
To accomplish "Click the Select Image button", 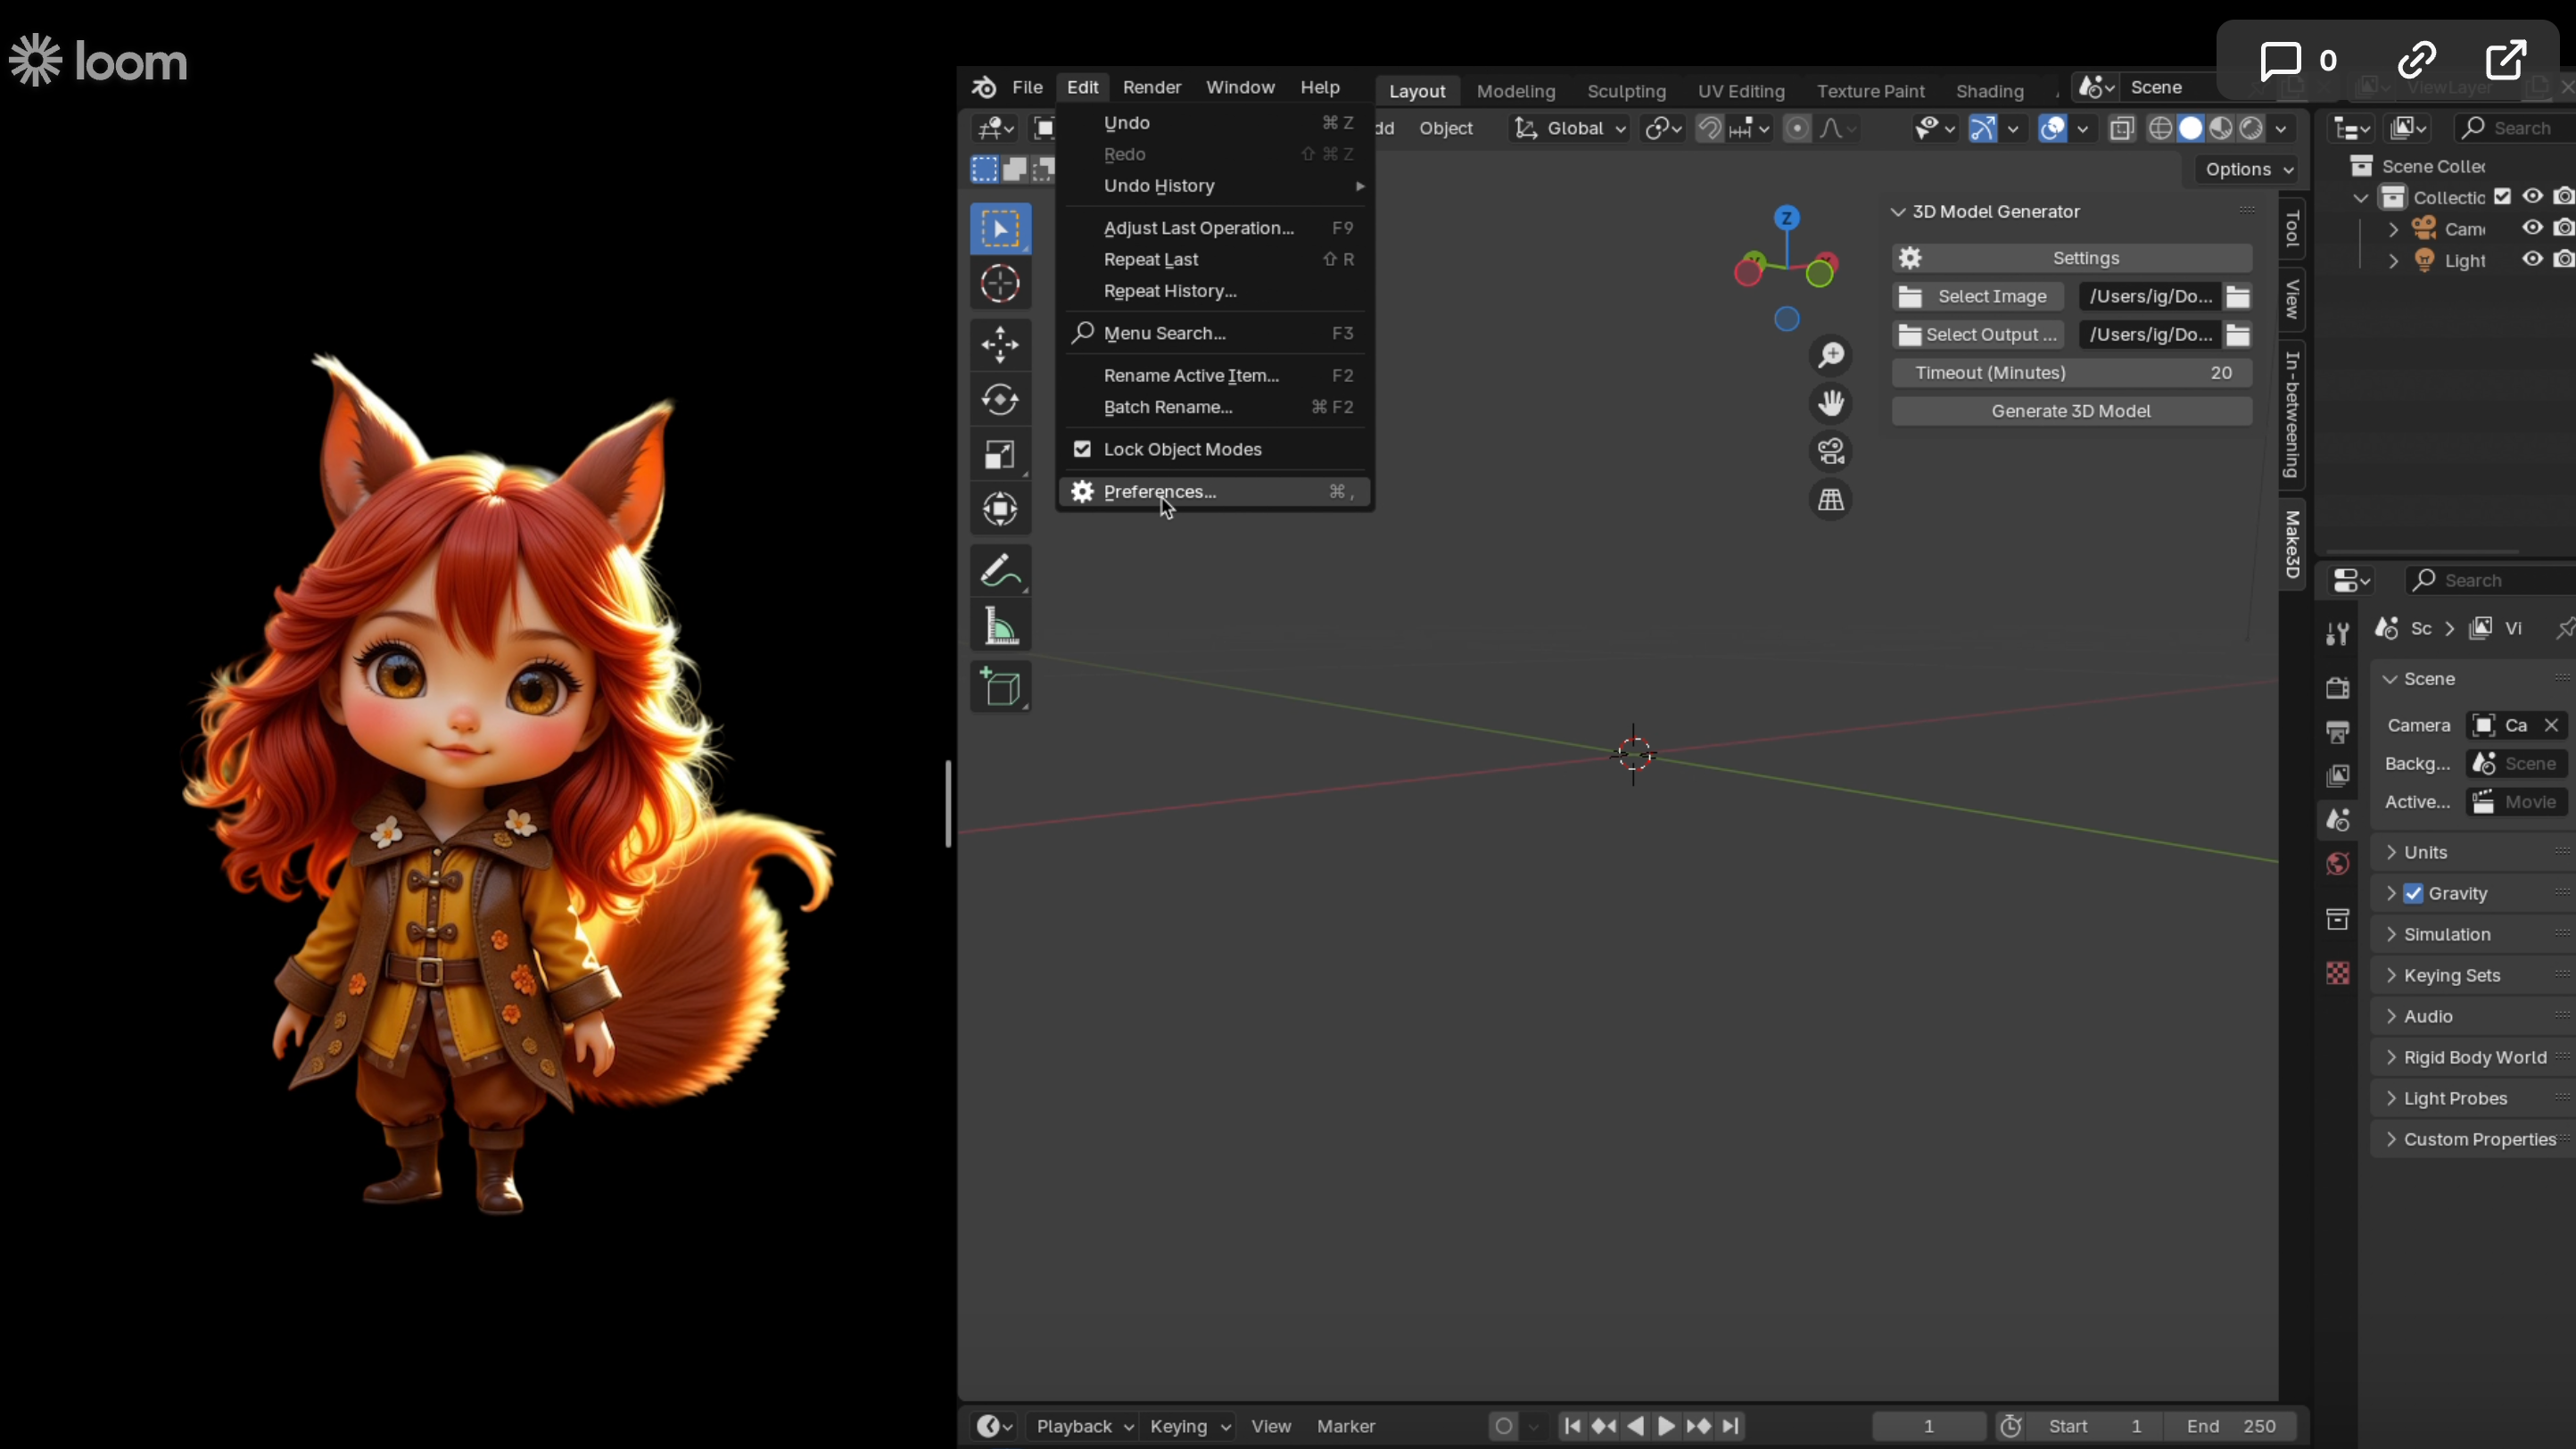I will click(1978, 296).
